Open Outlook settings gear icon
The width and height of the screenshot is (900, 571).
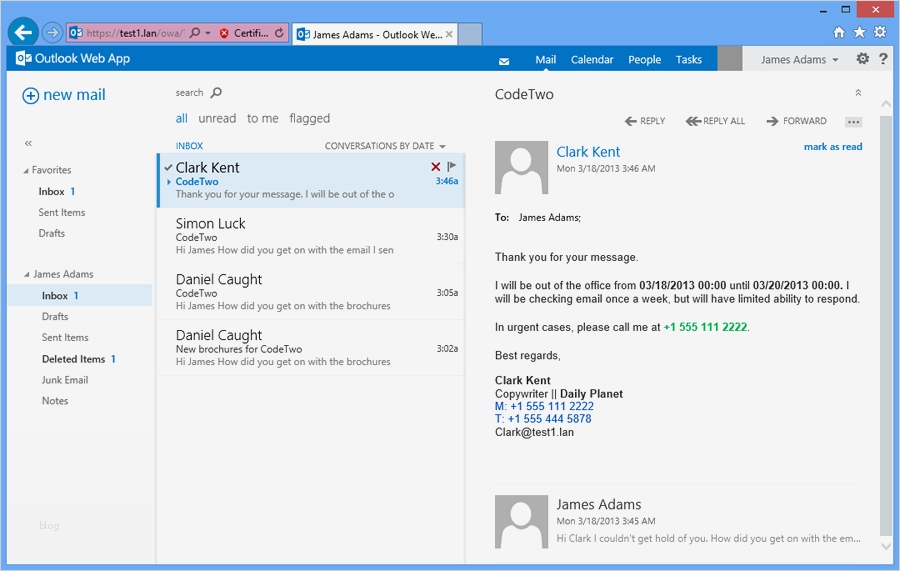[x=862, y=59]
